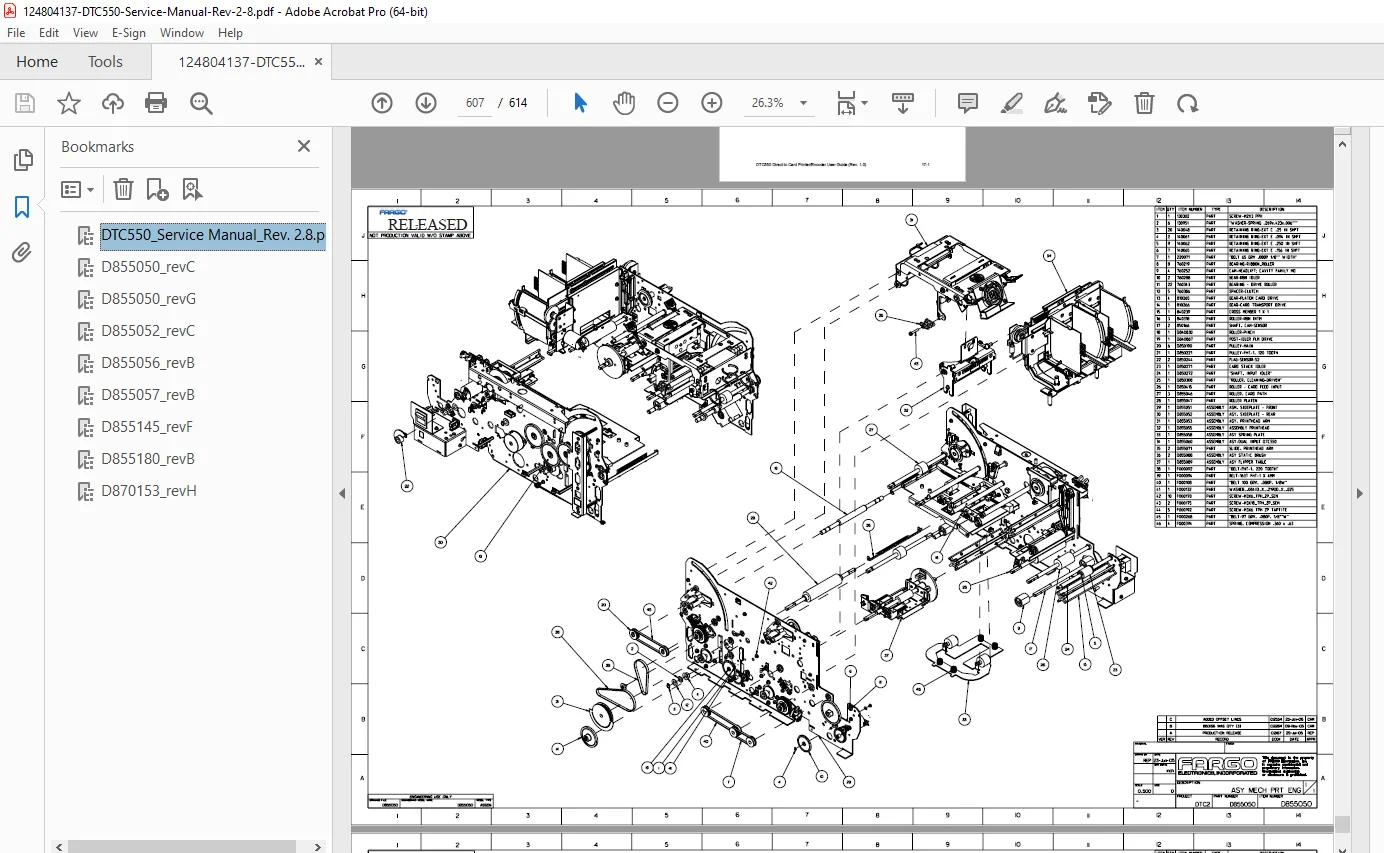Open the bookmarks Options dropdown

(78, 189)
